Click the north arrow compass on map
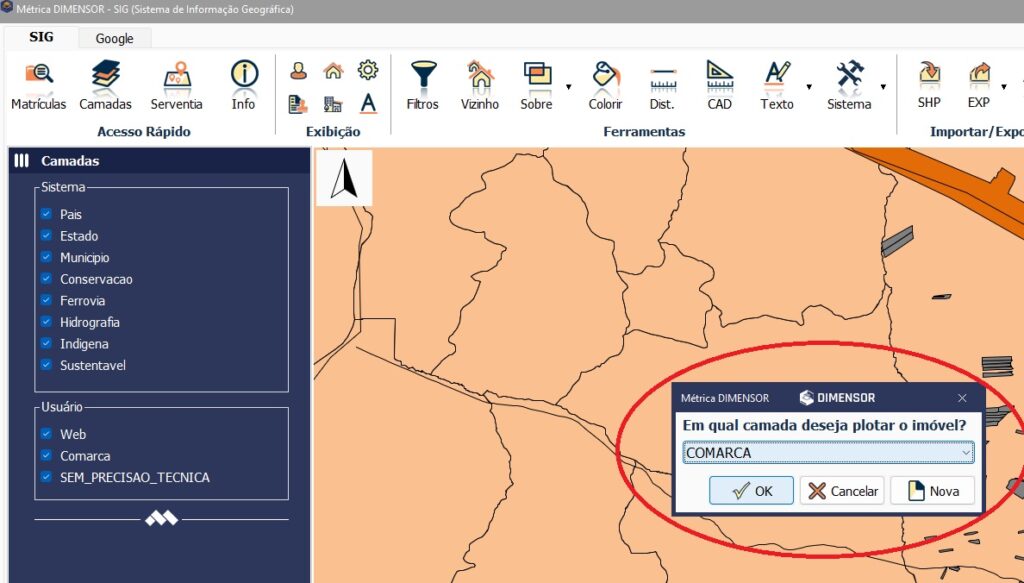 (x=344, y=178)
